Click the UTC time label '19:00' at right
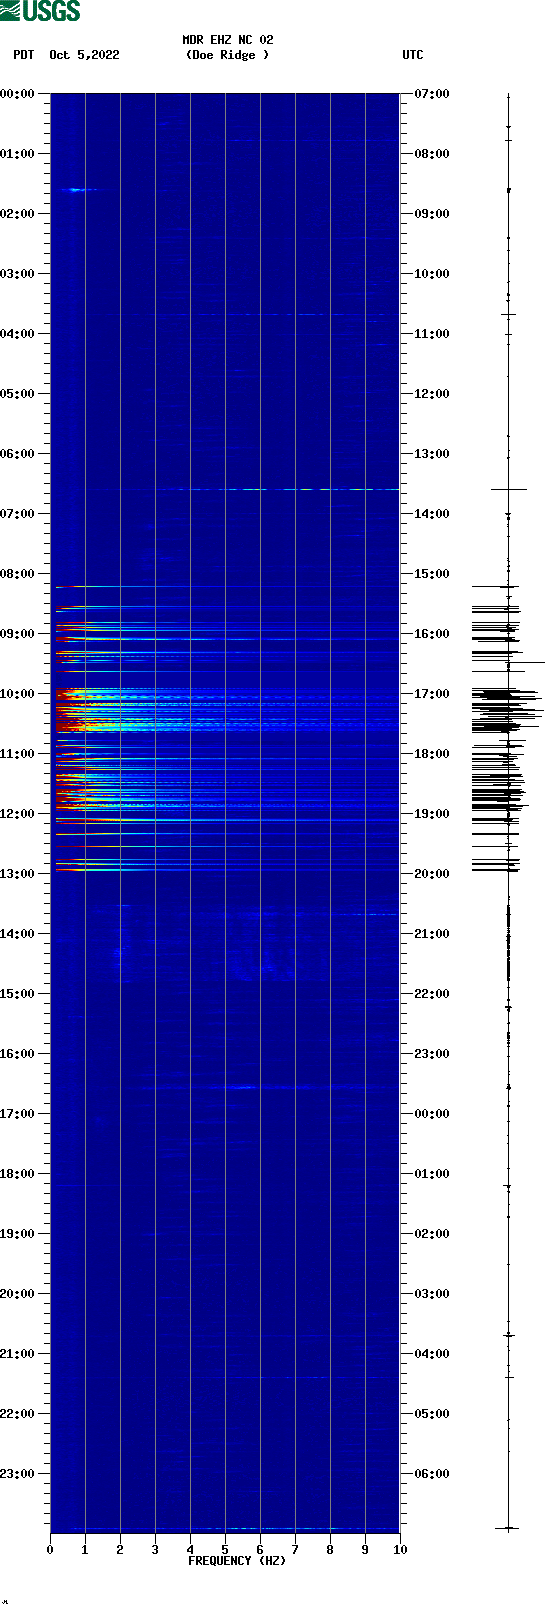 [x=432, y=814]
